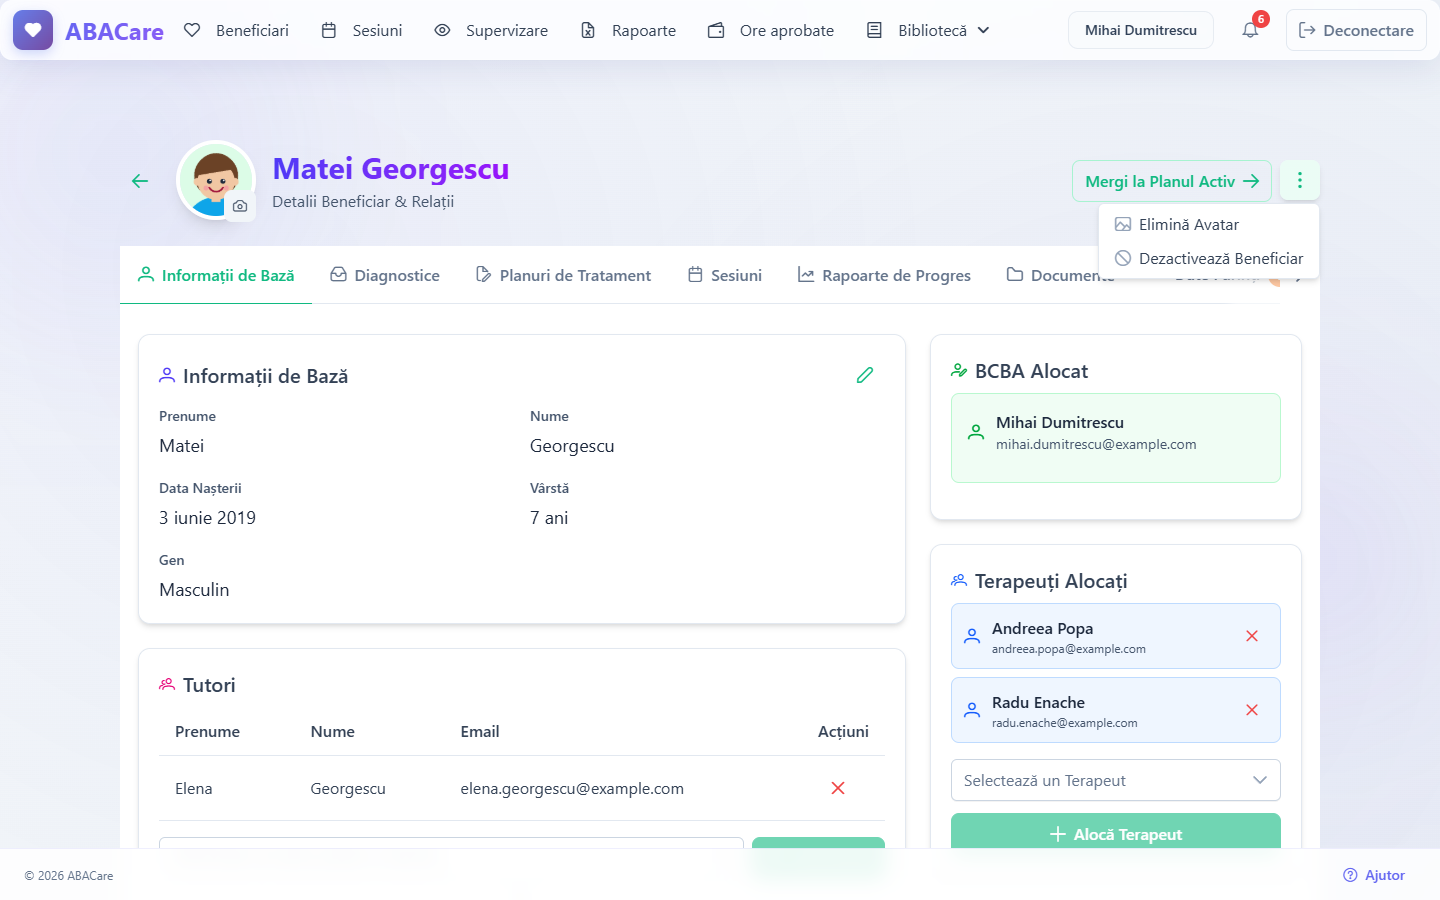Choose Elimină Avatar from the menu

coord(1208,224)
